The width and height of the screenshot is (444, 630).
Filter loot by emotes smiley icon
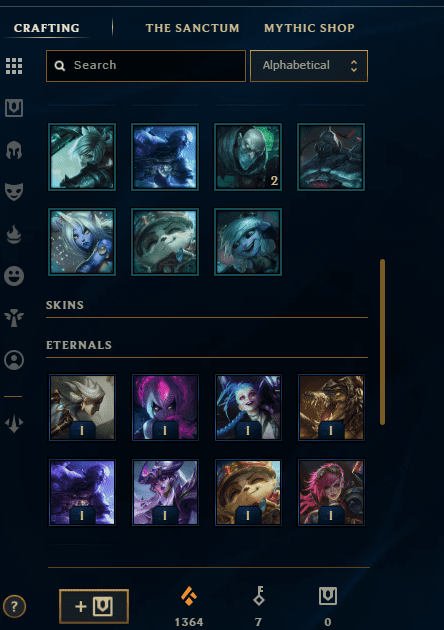tap(14, 276)
